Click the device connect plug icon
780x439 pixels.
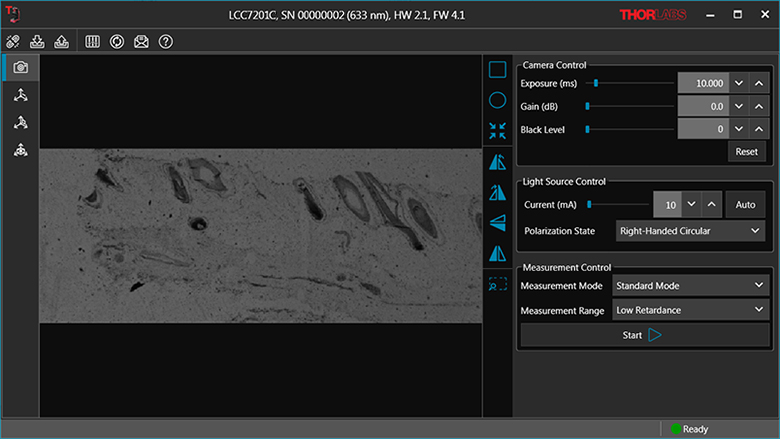point(13,41)
